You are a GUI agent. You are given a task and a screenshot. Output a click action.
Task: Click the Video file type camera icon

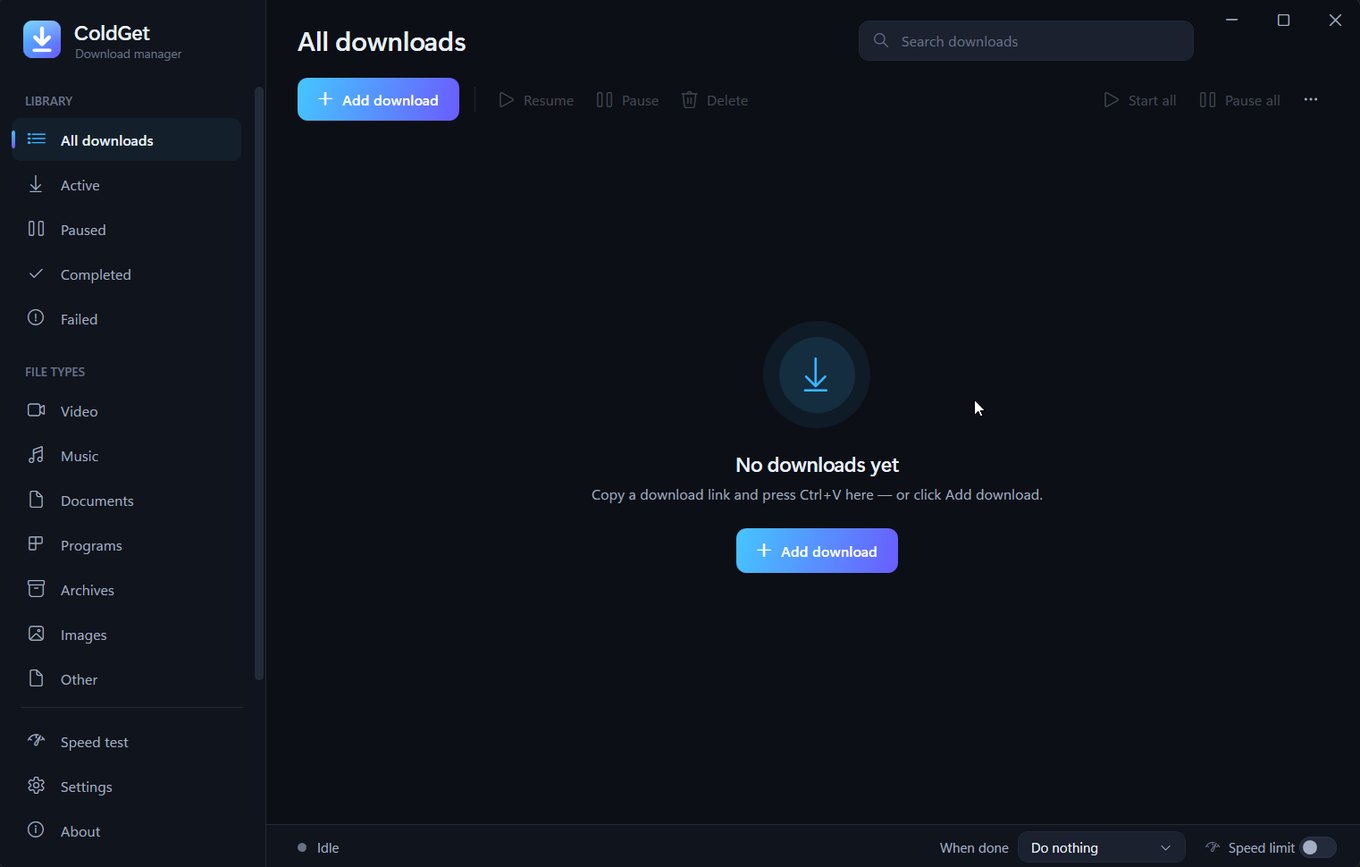point(36,410)
